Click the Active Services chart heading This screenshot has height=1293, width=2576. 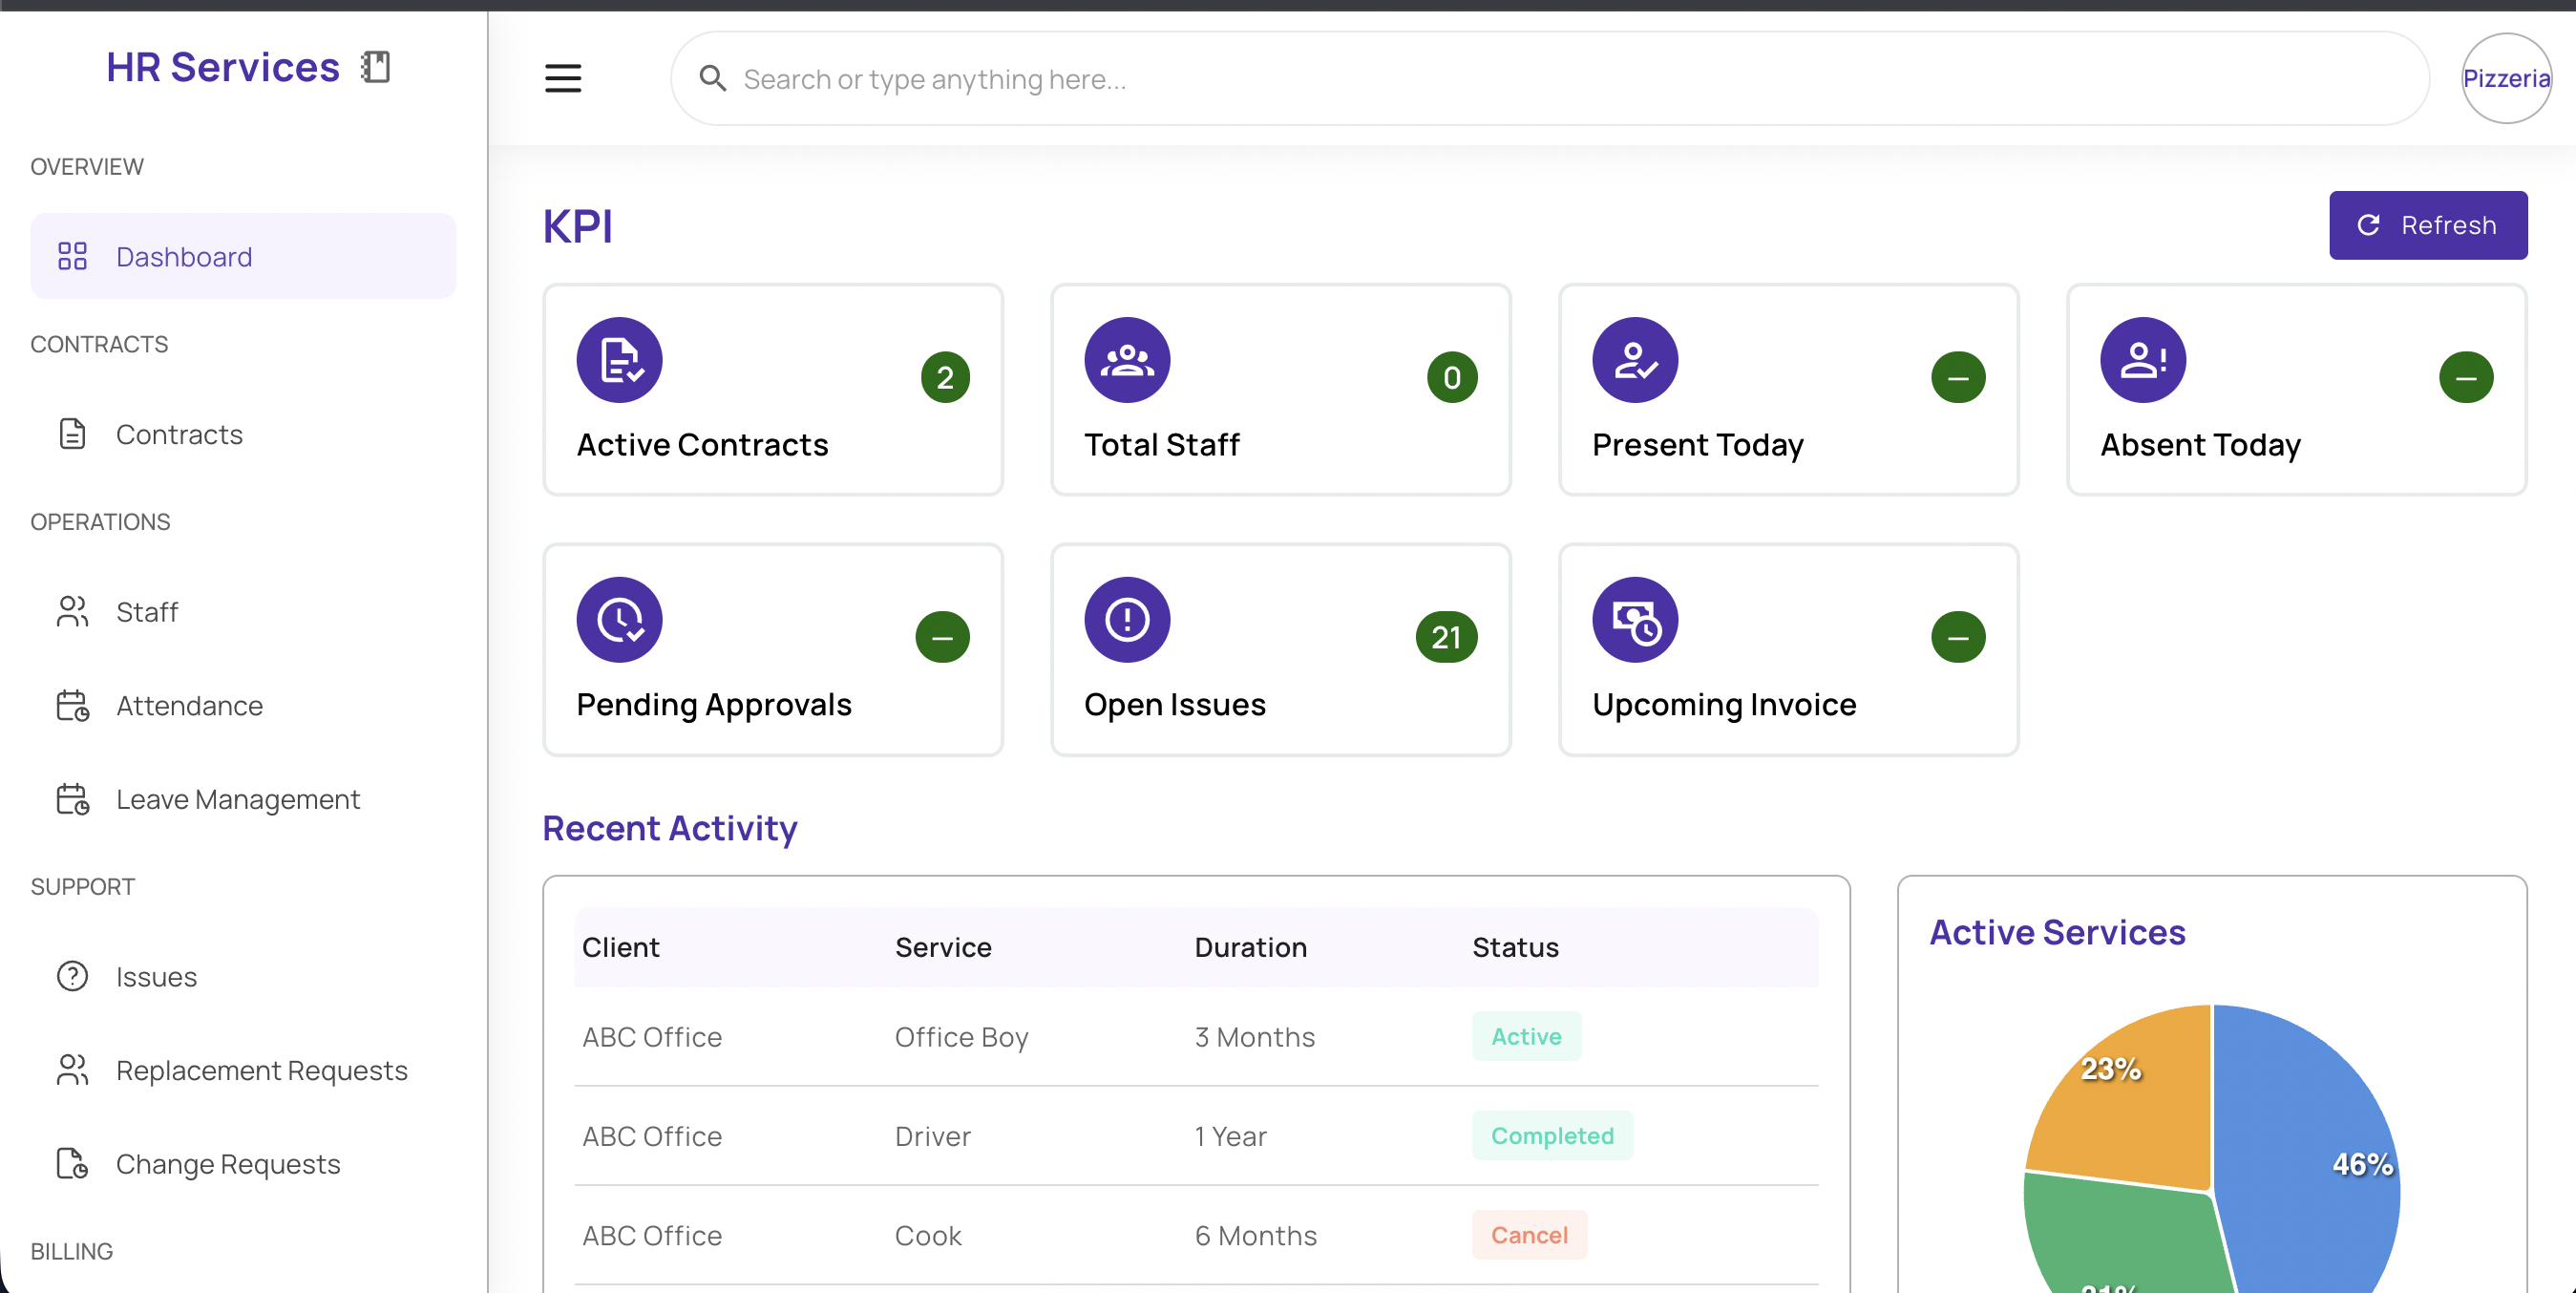pyautogui.click(x=2057, y=932)
